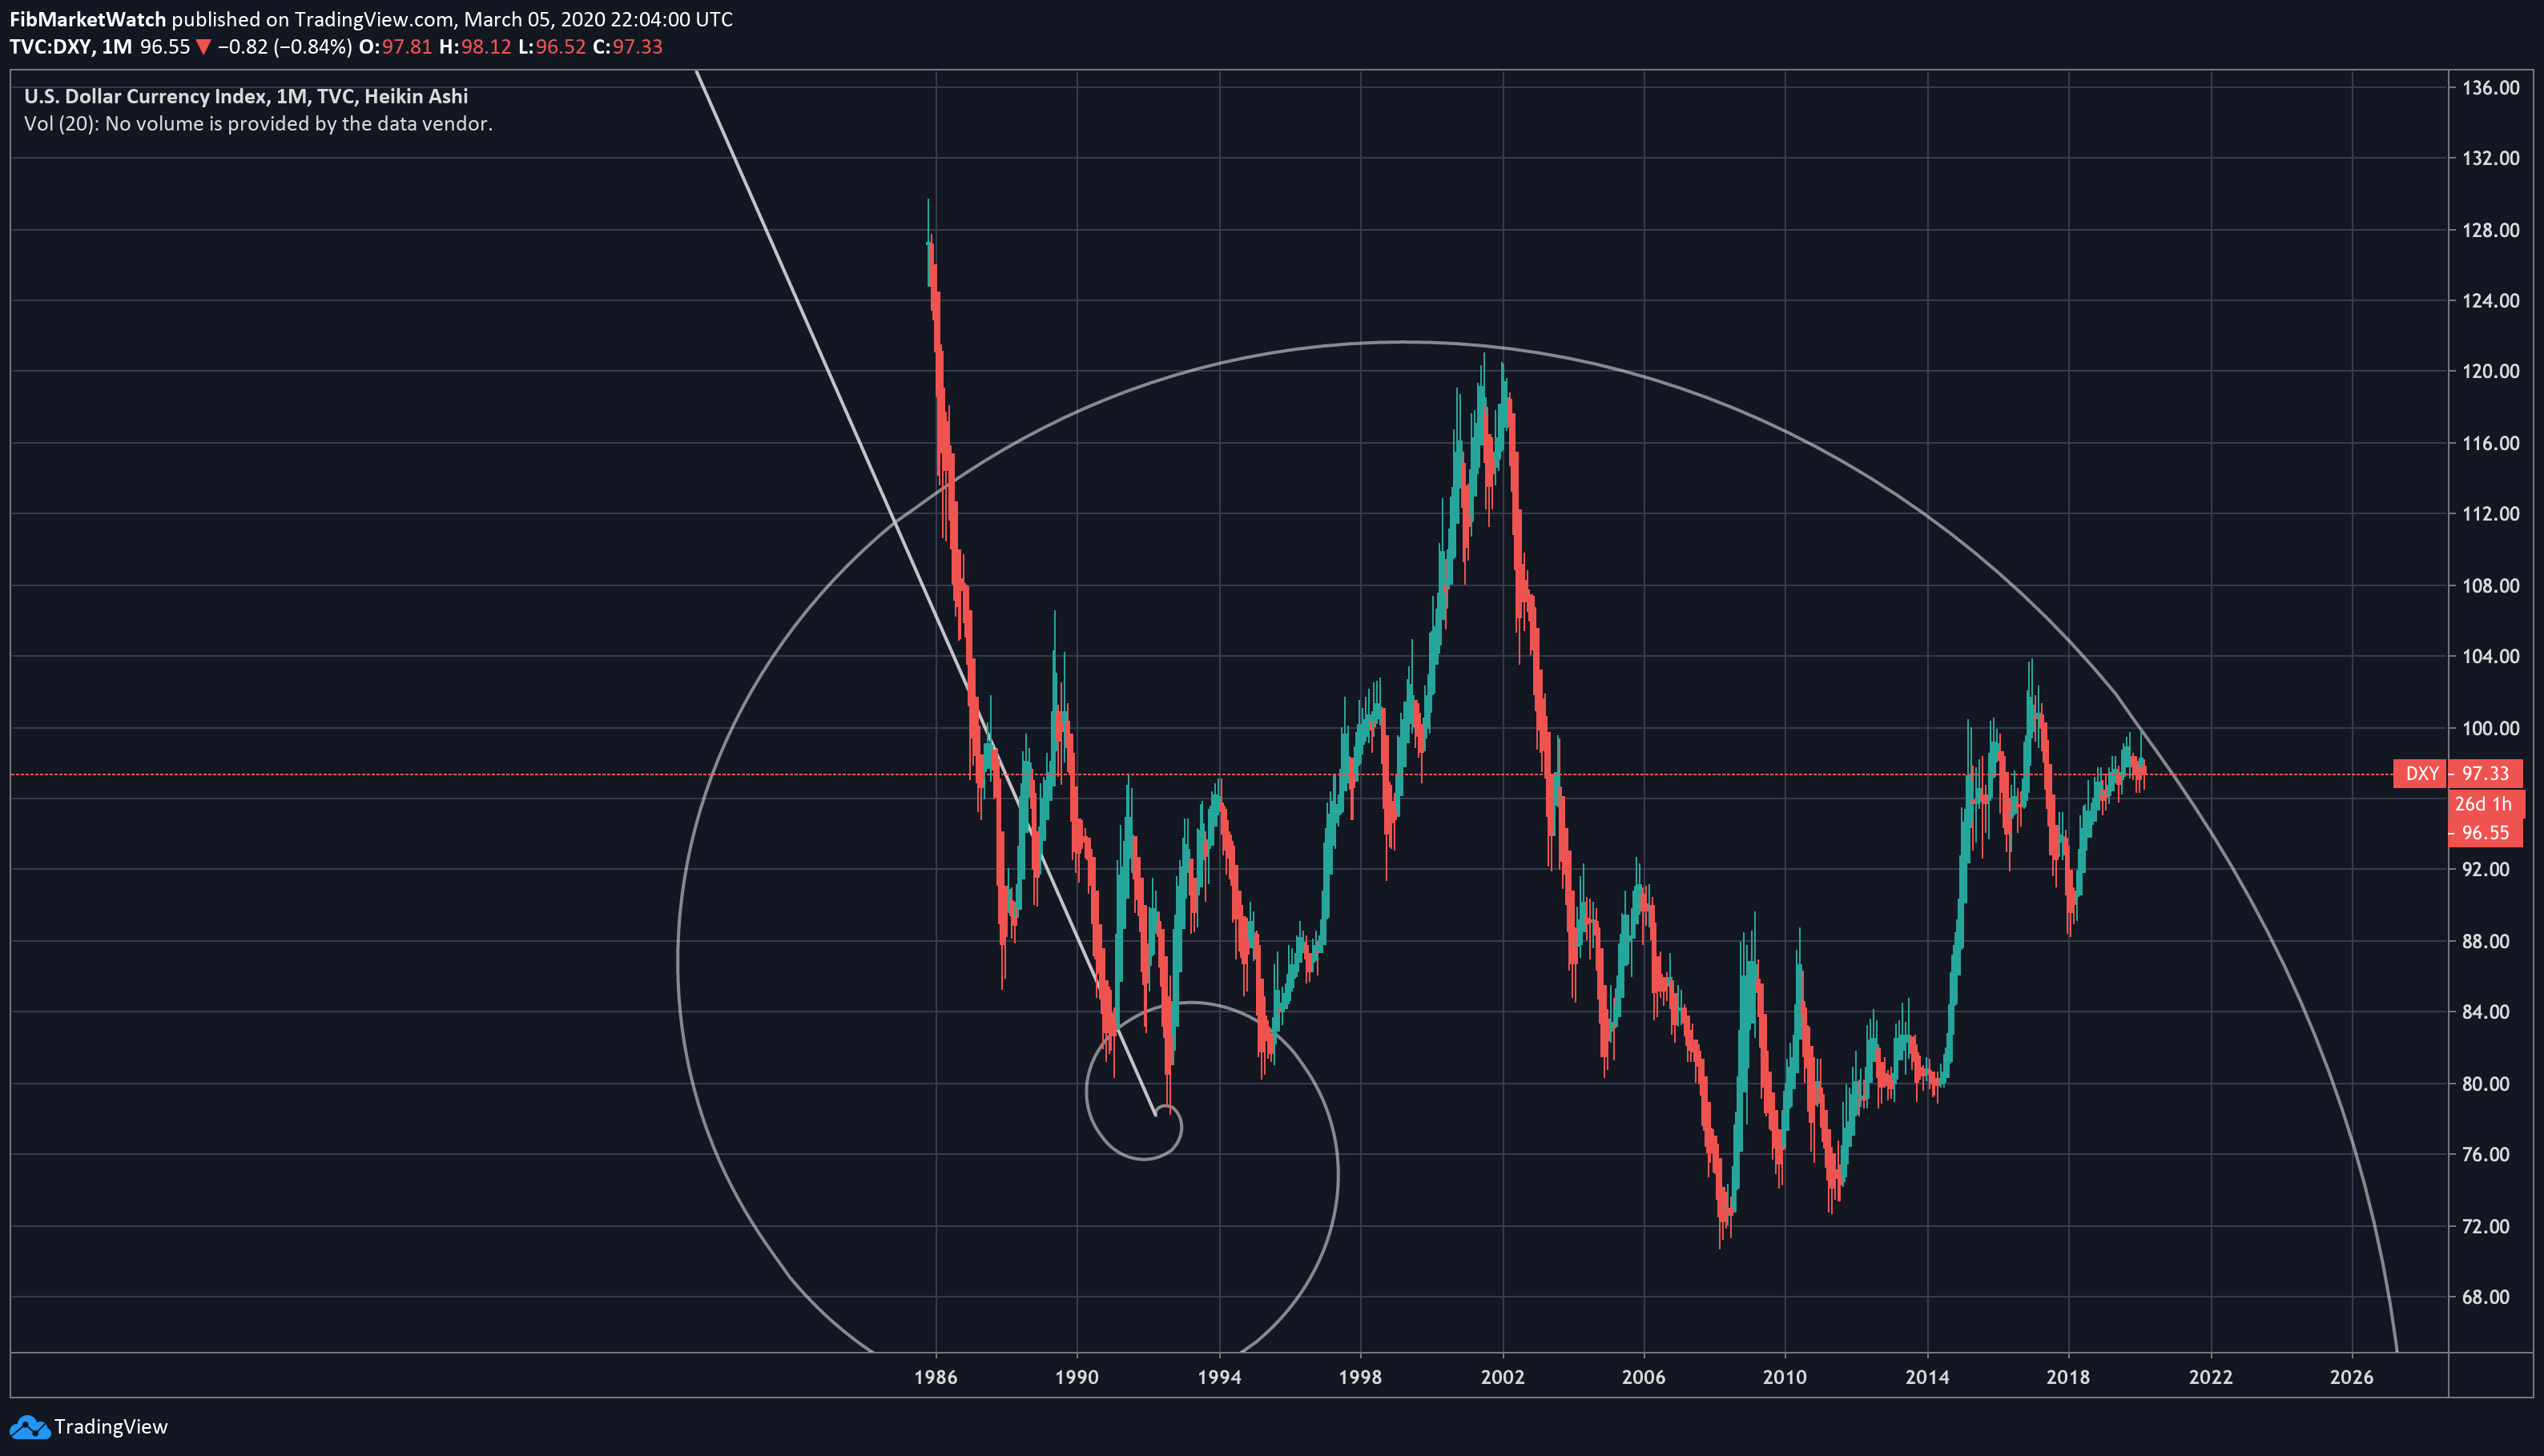Click the 1998 year label on time axis
Image resolution: width=2544 pixels, height=1456 pixels.
tap(1360, 1377)
